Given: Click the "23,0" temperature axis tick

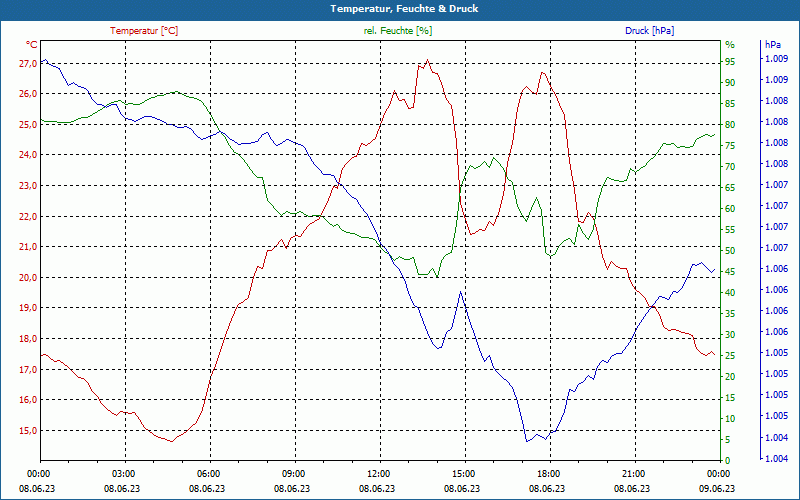Looking at the screenshot, I should 29,186.
